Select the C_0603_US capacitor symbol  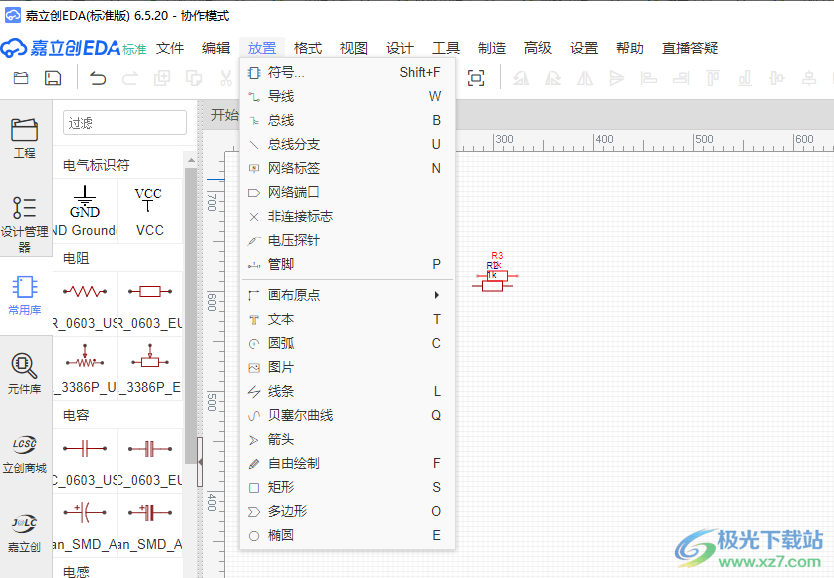pyautogui.click(x=85, y=459)
